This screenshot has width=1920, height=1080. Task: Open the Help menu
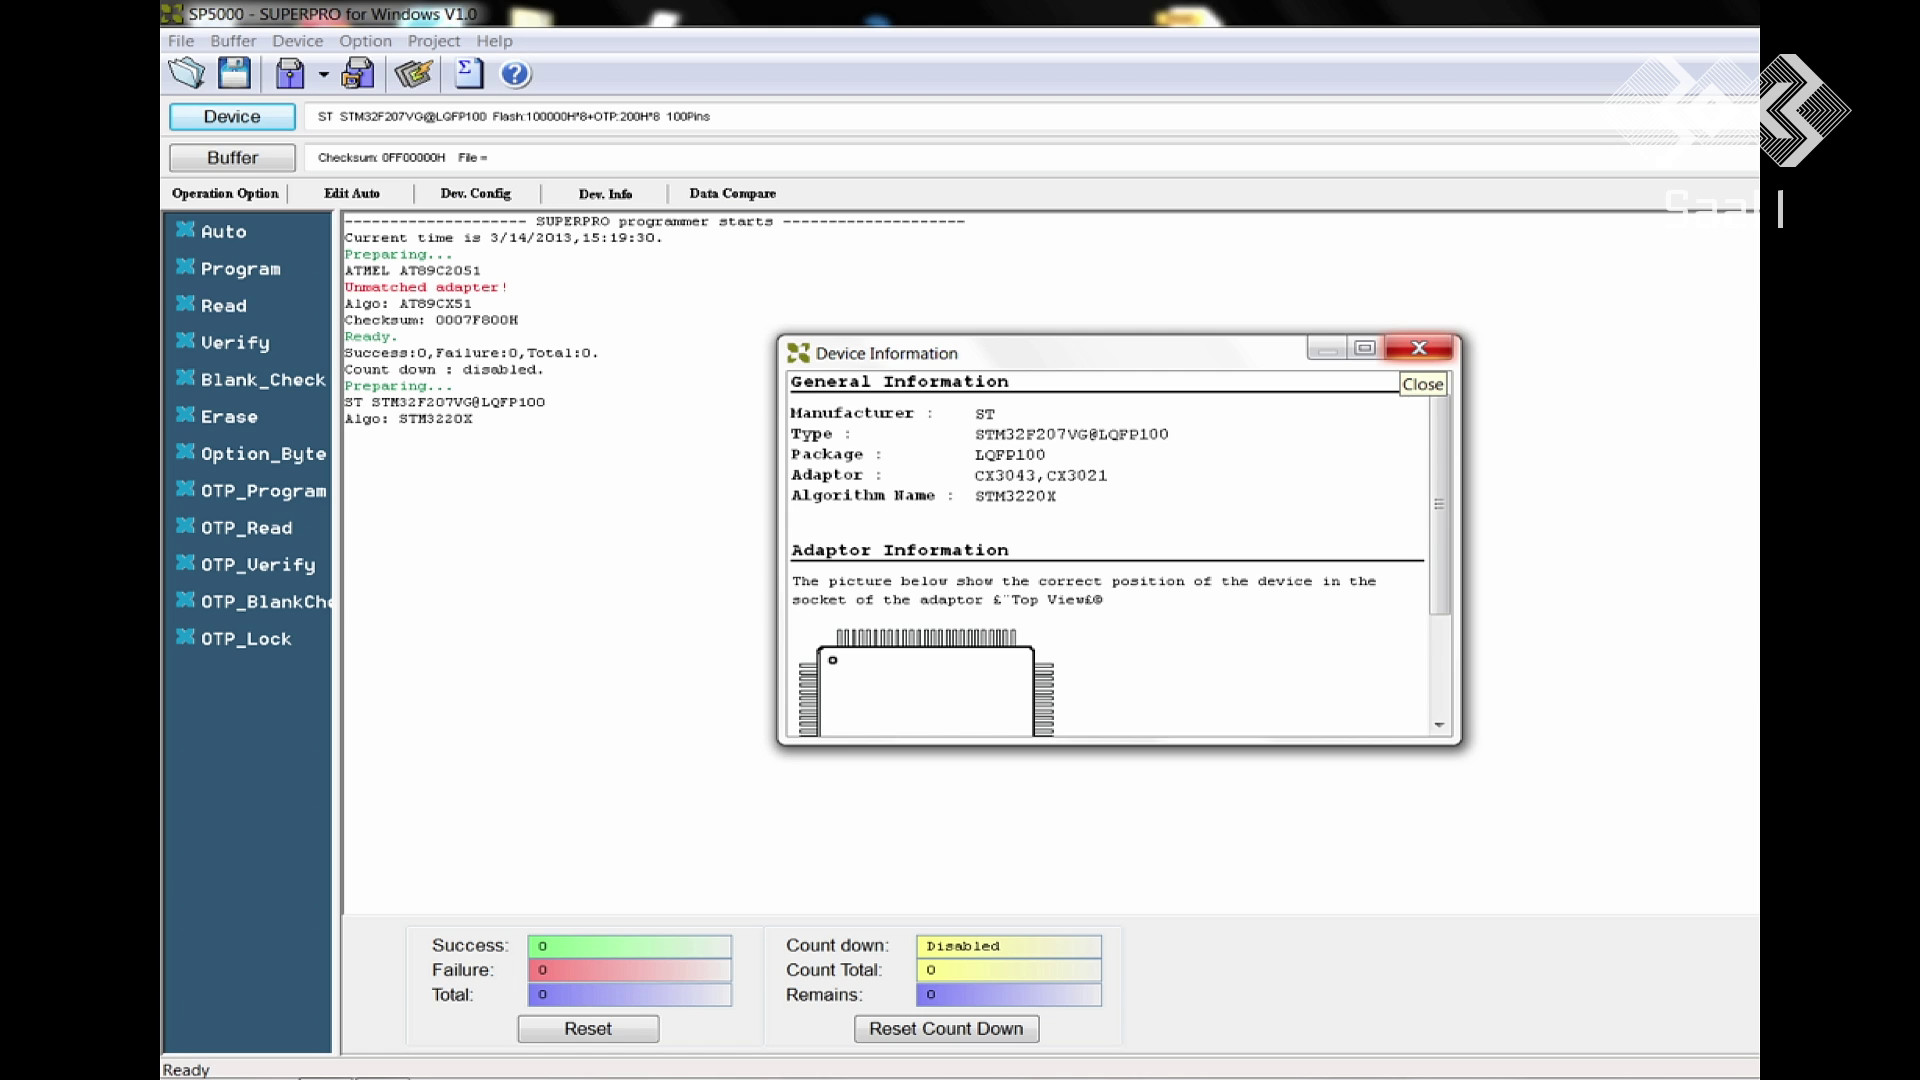494,41
